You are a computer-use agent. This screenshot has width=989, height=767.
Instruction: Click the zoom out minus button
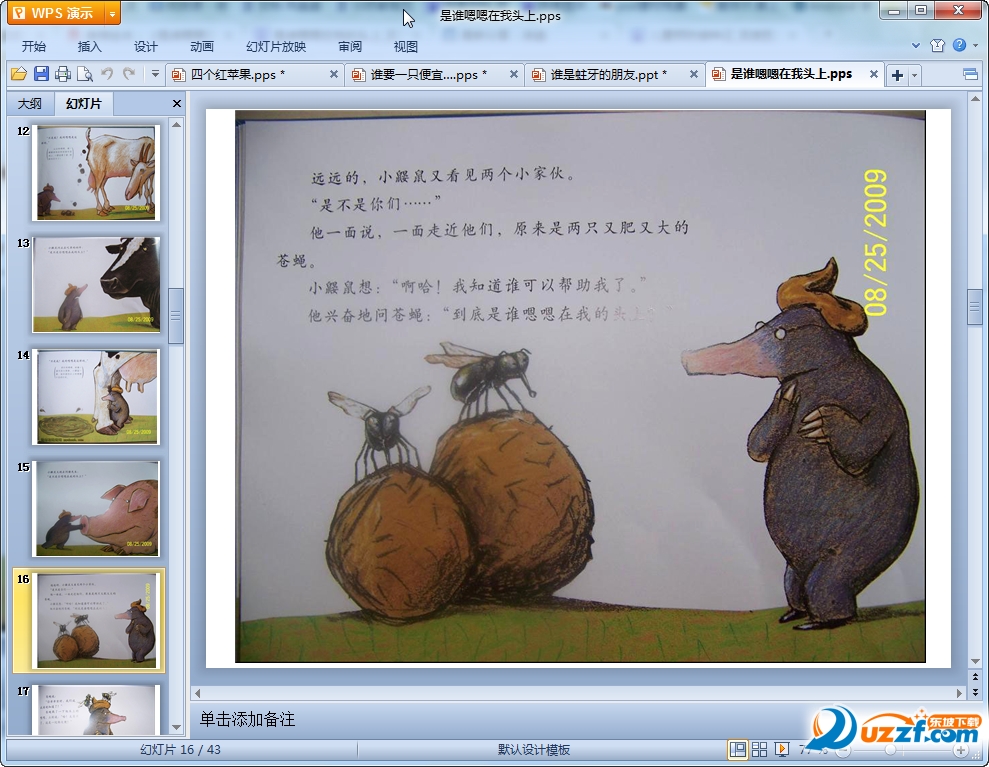click(843, 750)
